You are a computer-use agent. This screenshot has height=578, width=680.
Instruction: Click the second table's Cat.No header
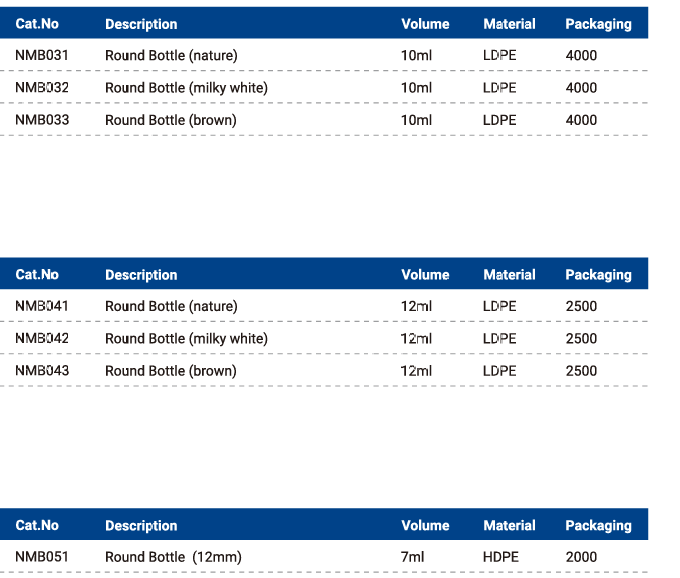(x=37, y=274)
